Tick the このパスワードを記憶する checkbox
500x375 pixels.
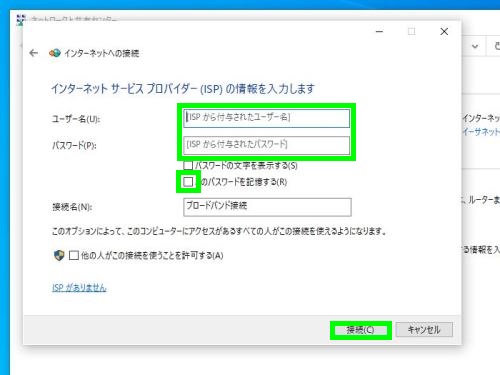(x=188, y=182)
